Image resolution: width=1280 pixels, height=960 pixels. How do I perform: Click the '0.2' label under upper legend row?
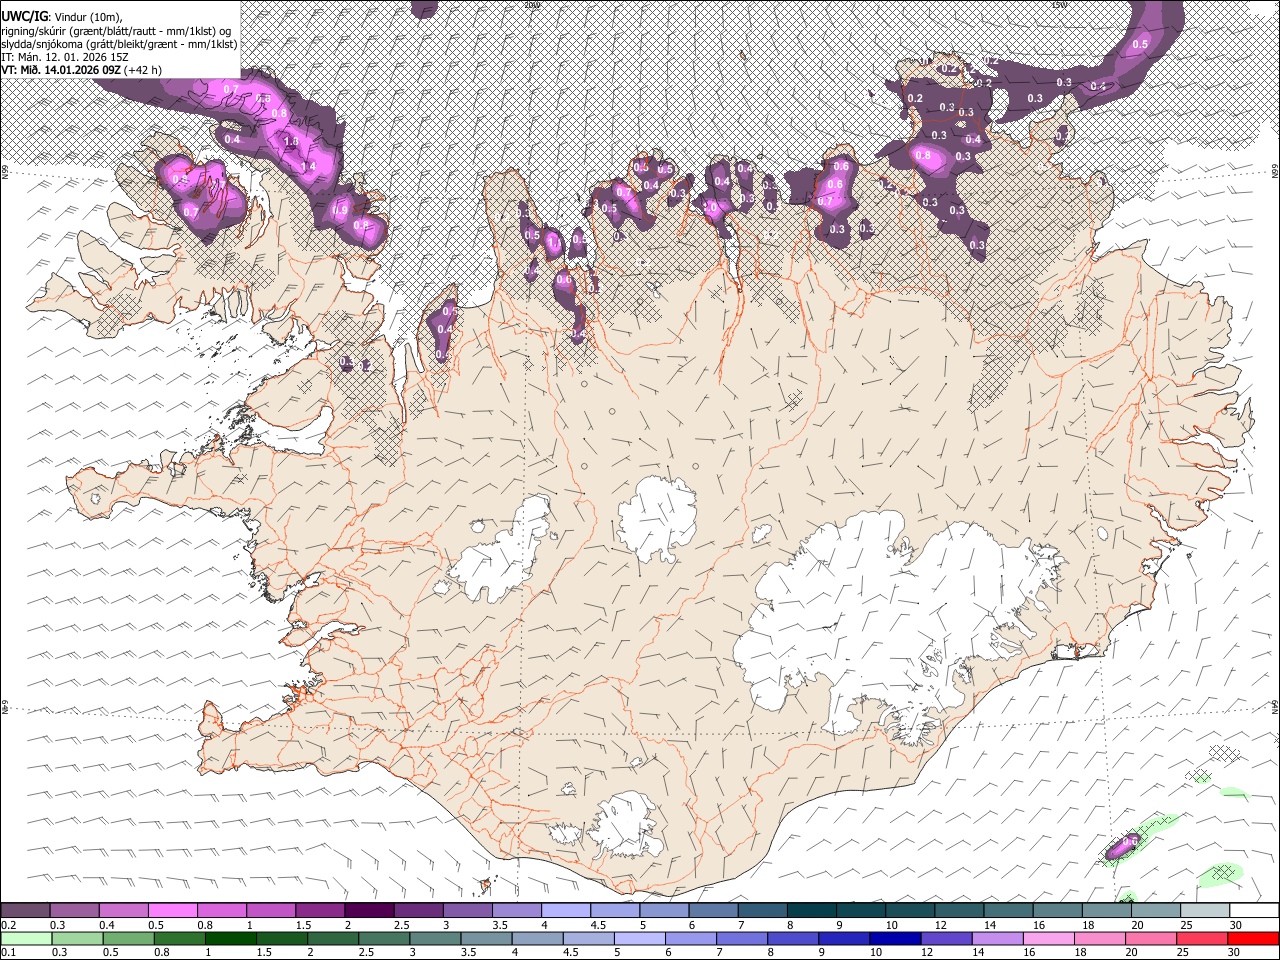click(7, 925)
